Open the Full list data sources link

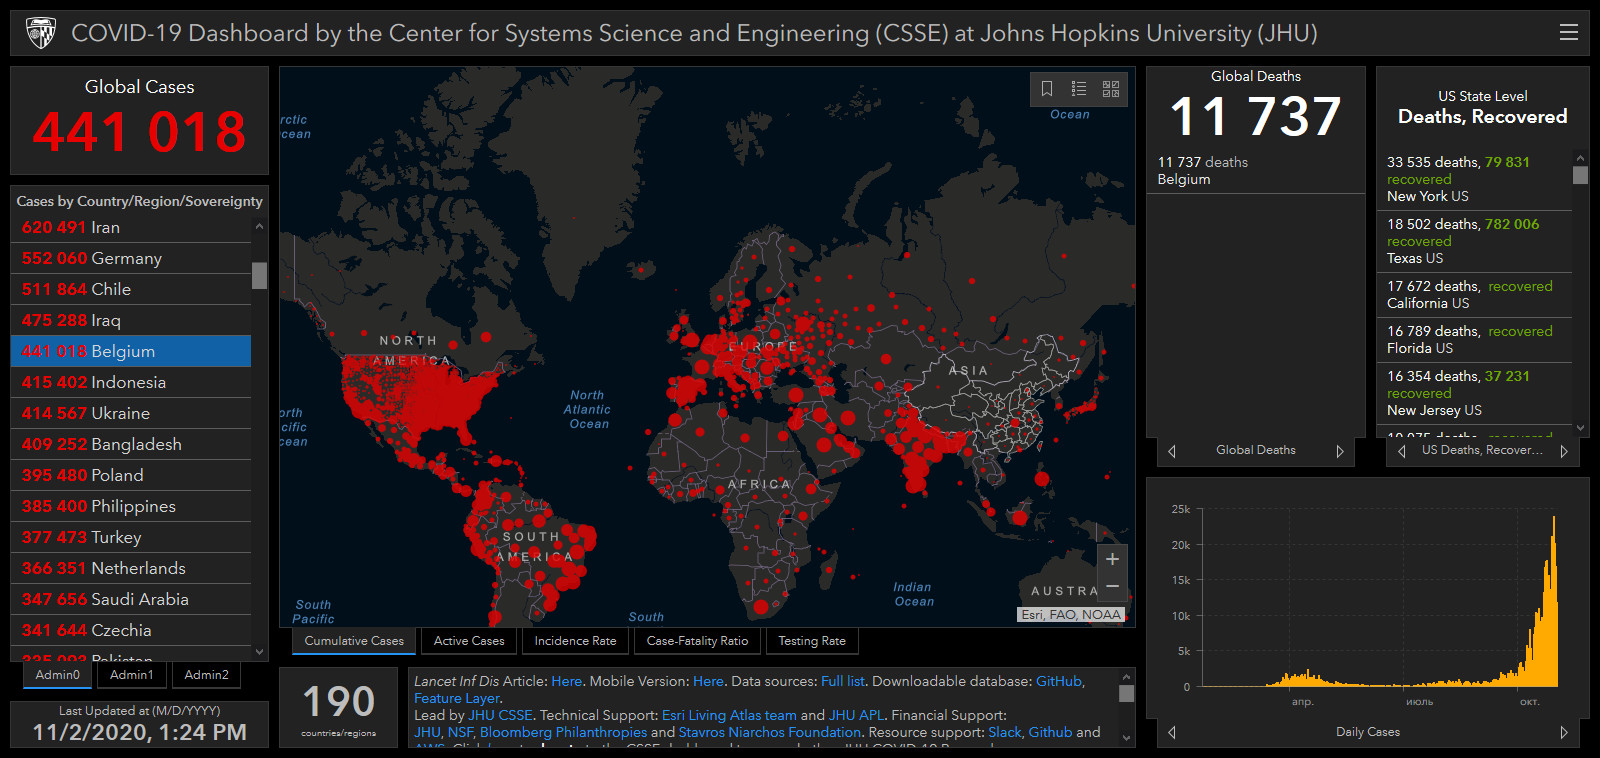[843, 681]
